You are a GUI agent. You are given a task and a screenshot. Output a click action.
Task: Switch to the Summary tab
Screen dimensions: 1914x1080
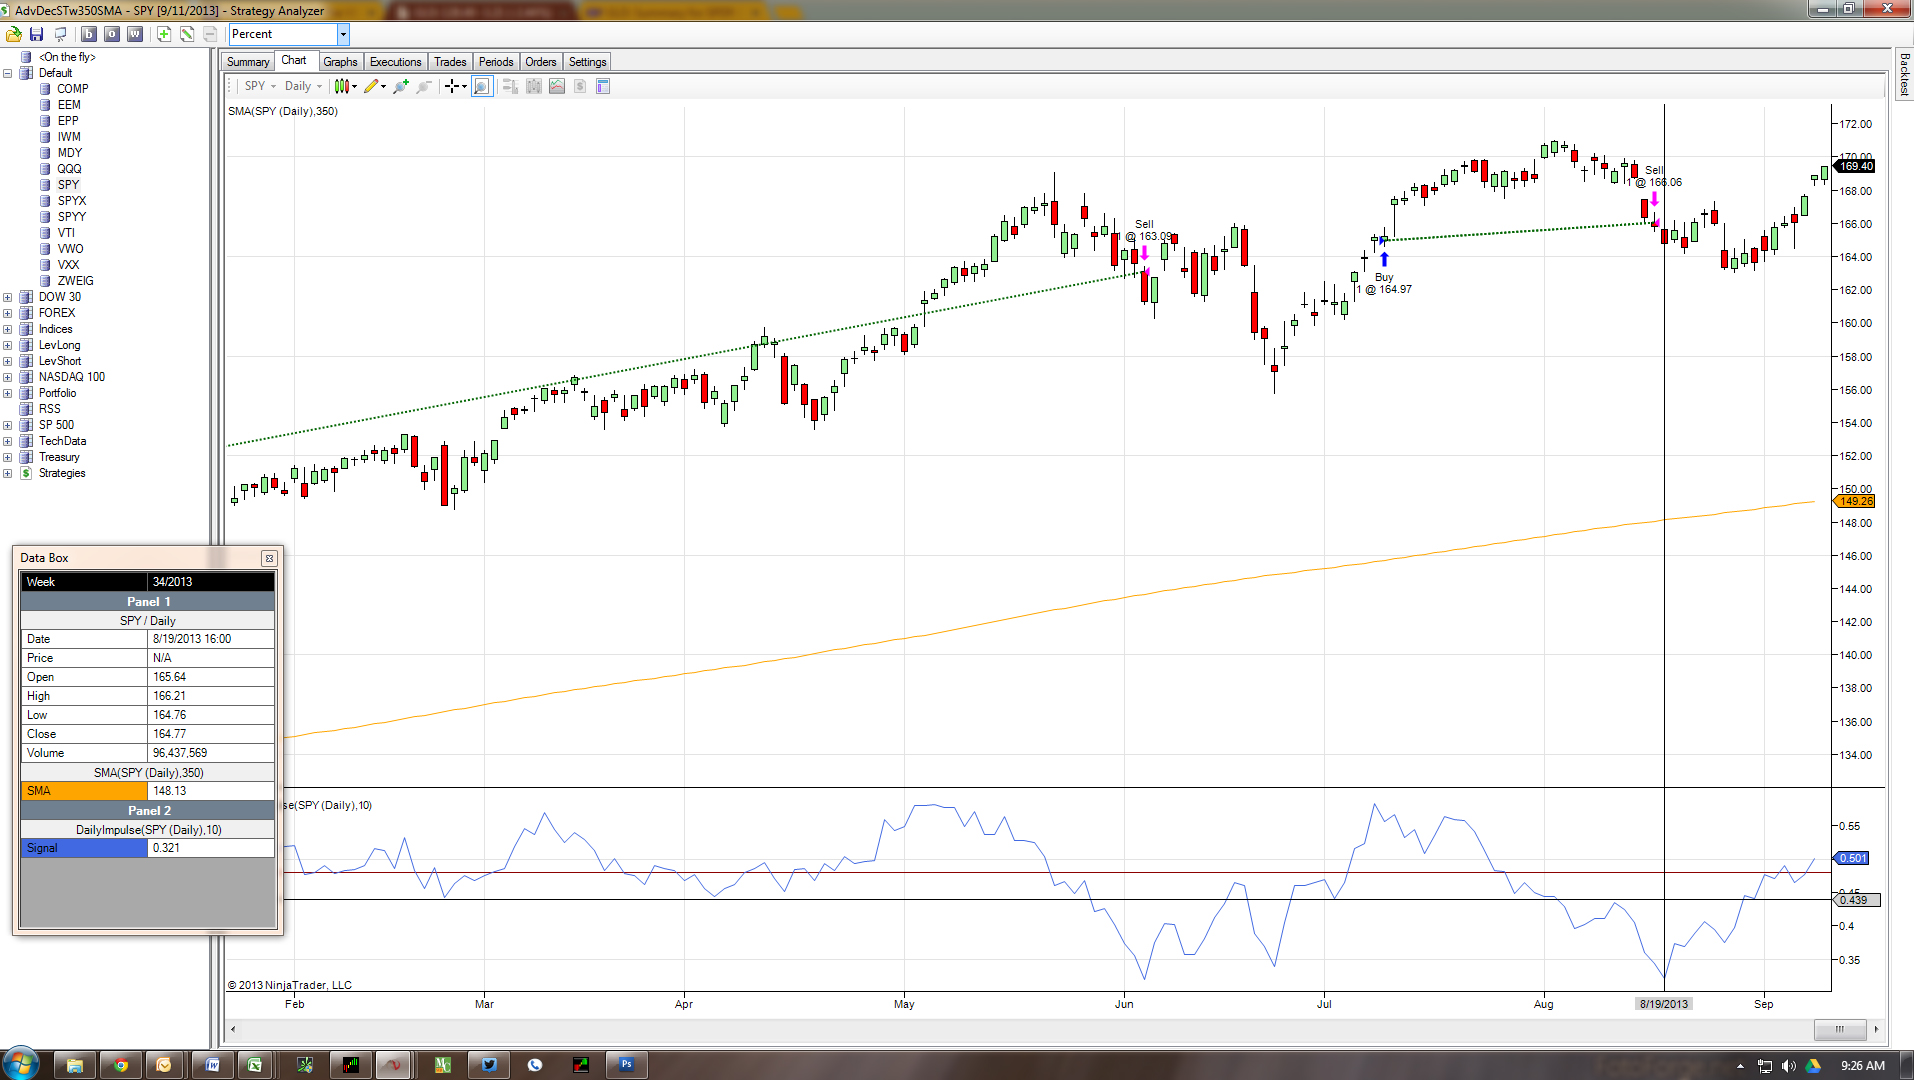click(248, 62)
